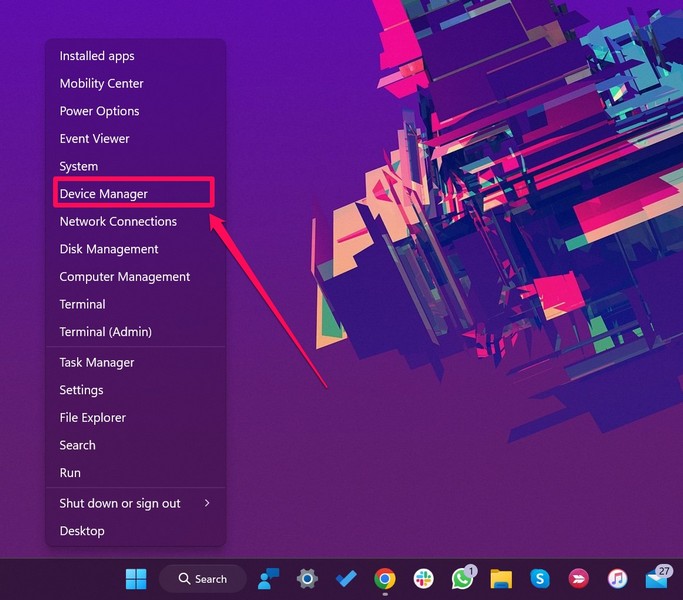Open WhatsApp from the taskbar

462,578
